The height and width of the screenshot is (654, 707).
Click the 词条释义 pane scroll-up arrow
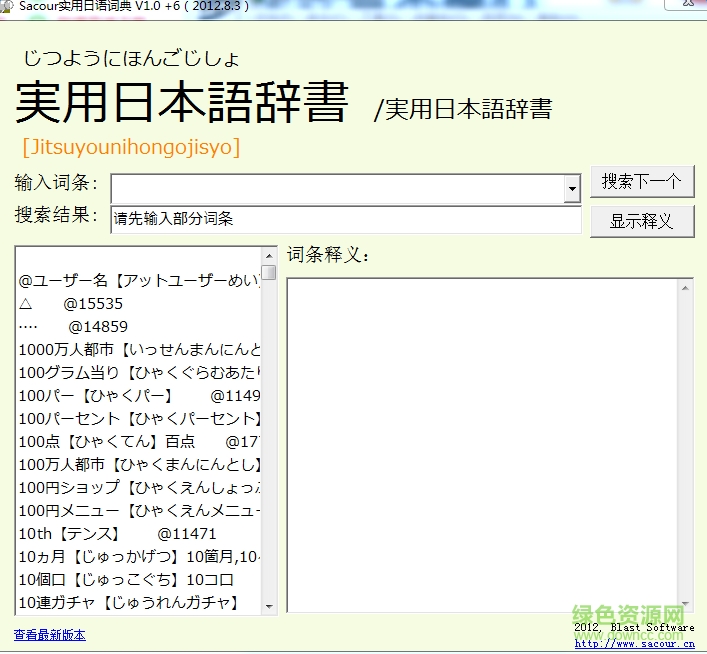tap(685, 288)
